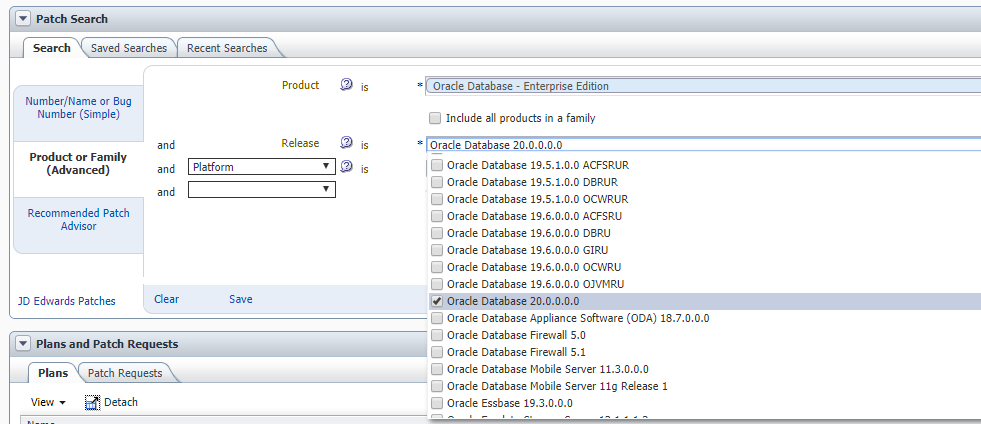
Task: Check Oracle Database 19.6.0.0.0 GIRU
Action: tap(437, 250)
